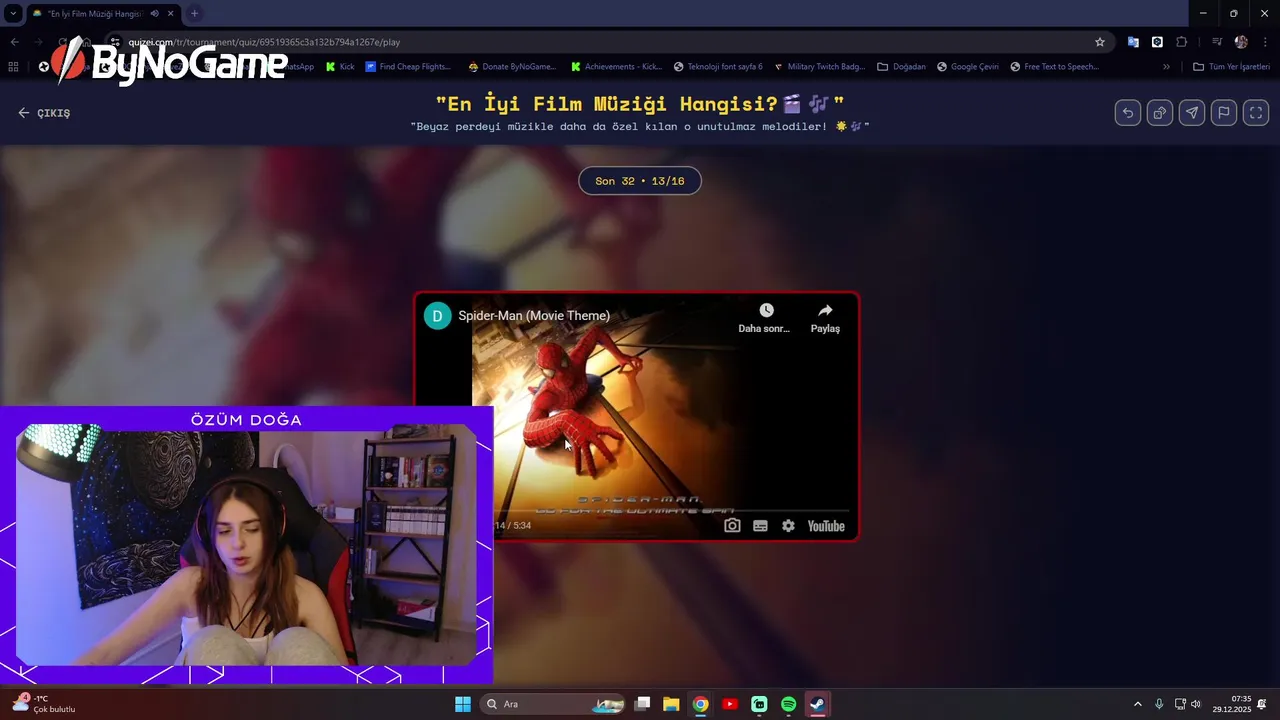Click the Son 32 • 13/16 round indicator
This screenshot has height=720, width=1280.
(640, 181)
